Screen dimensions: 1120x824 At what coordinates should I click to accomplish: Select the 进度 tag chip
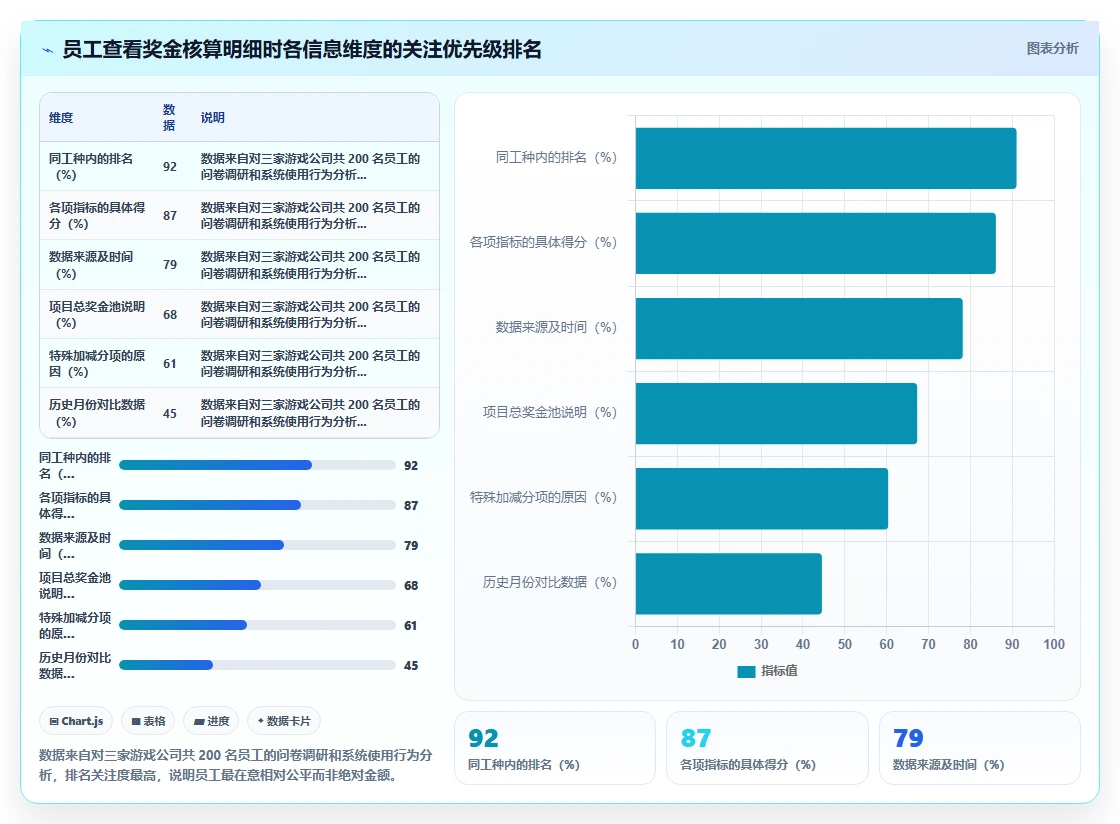pyautogui.click(x=211, y=721)
